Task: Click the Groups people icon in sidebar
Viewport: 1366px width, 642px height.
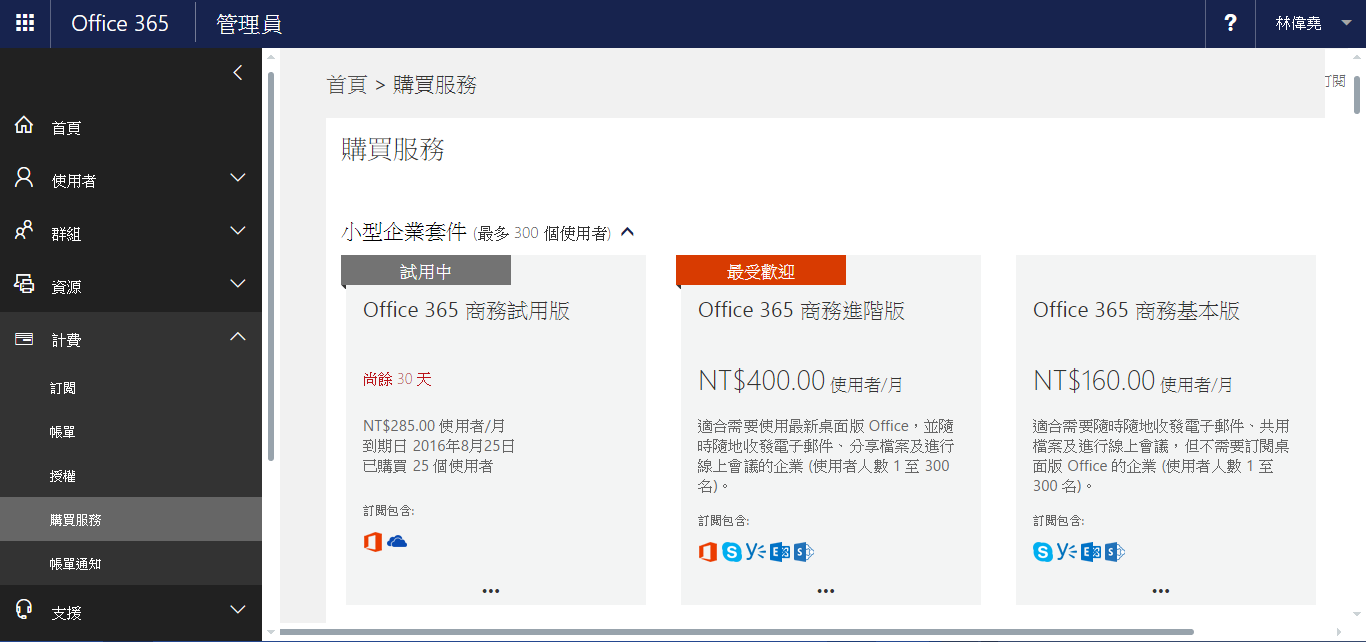Action: (25, 232)
